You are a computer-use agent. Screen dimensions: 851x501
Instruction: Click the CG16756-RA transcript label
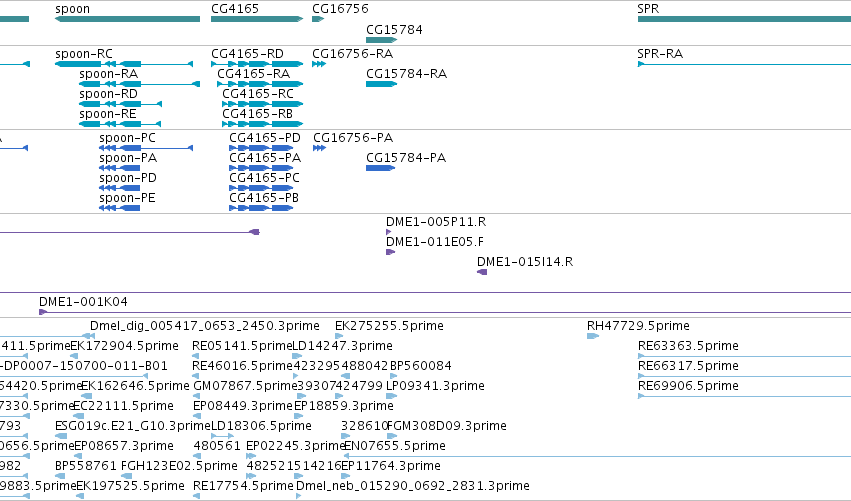[353, 54]
